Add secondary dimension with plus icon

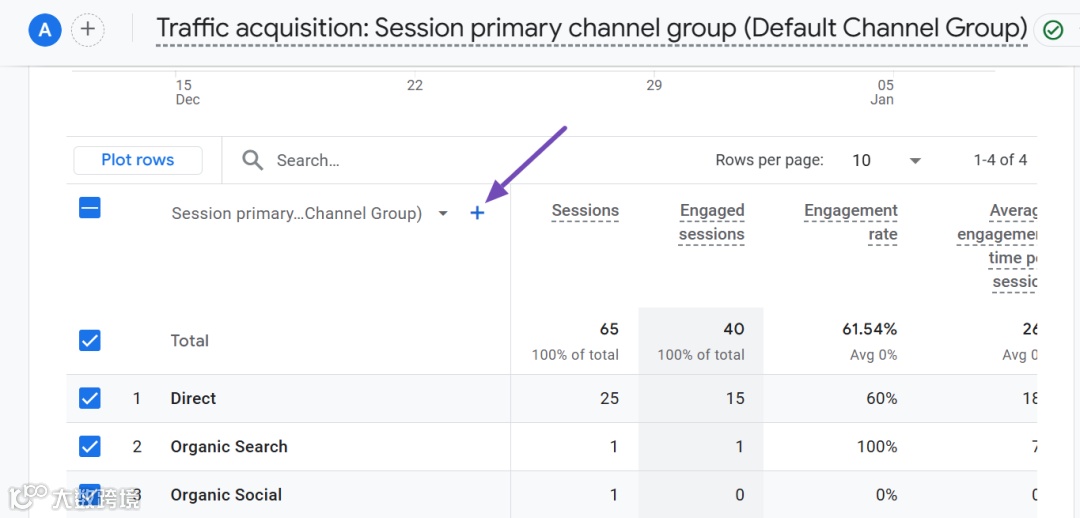(x=477, y=213)
